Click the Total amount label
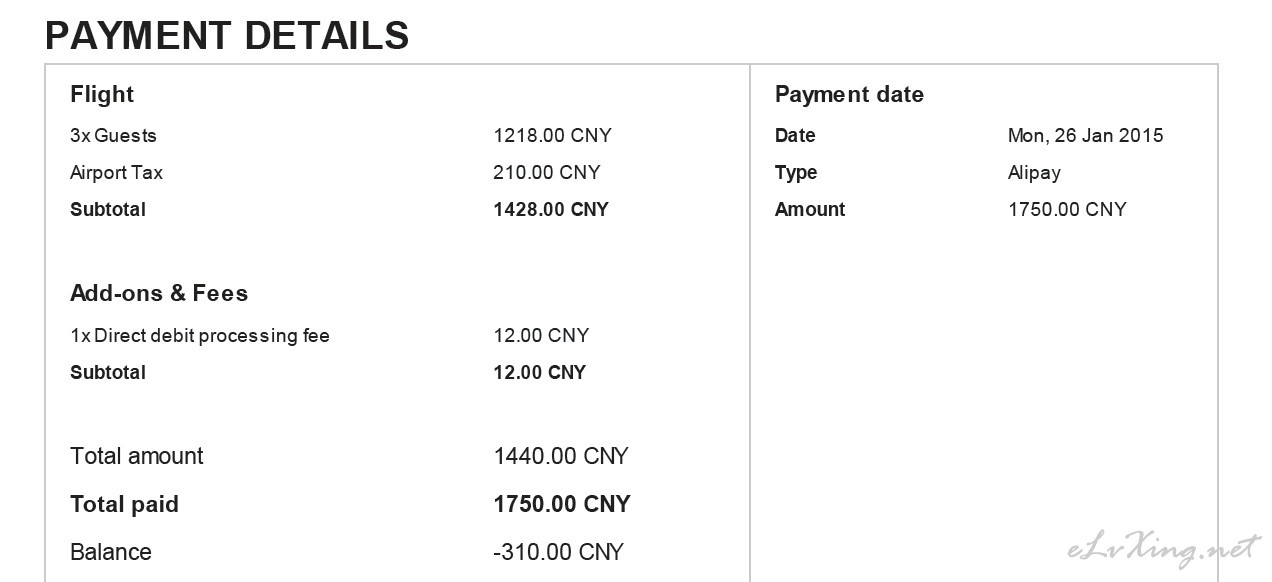Screen dimensions: 1272x582 (137, 456)
